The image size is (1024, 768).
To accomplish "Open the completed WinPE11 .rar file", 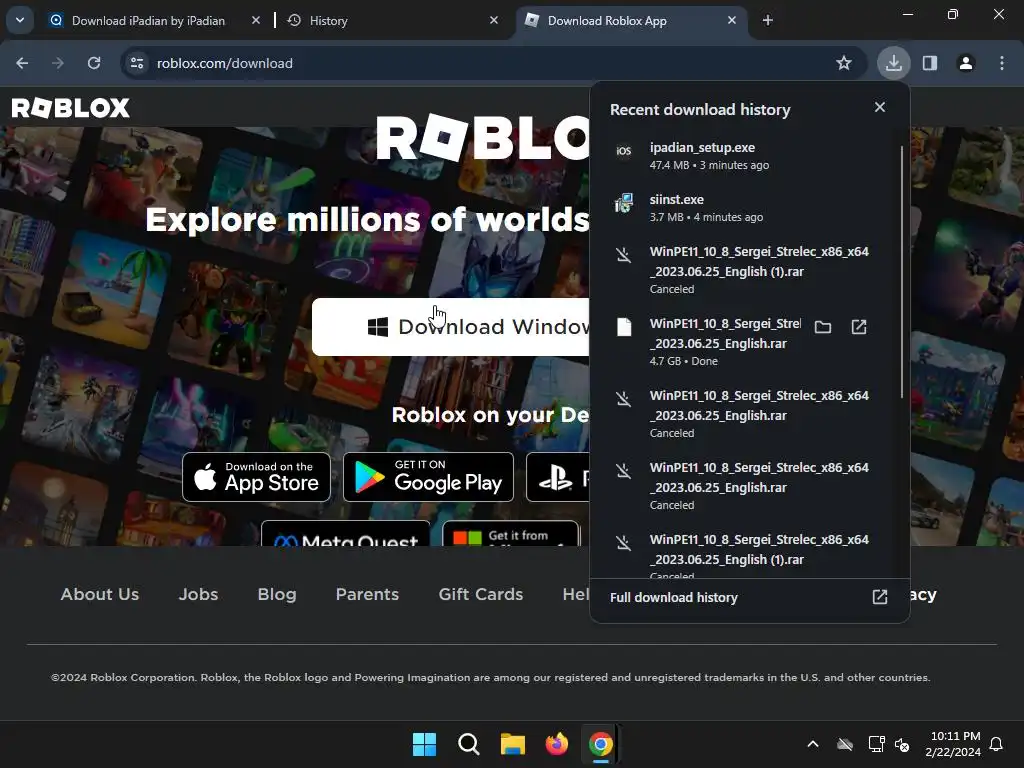I will tap(859, 327).
